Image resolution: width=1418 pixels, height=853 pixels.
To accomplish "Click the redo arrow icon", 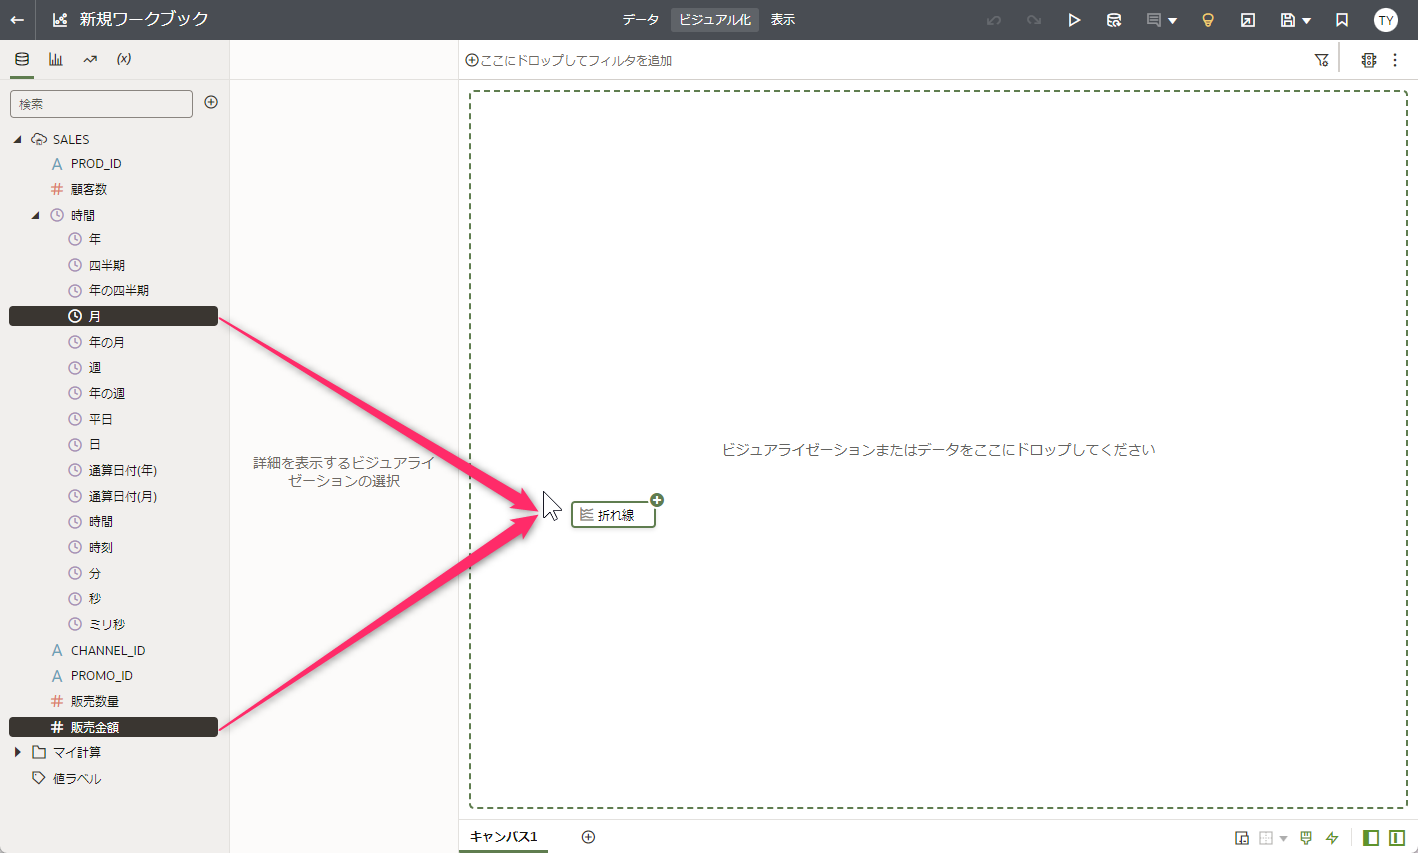I will 1034,20.
